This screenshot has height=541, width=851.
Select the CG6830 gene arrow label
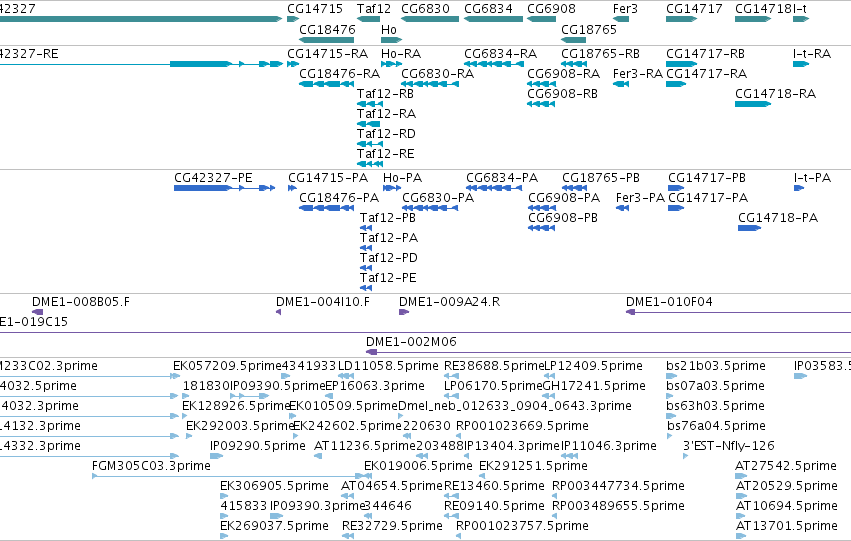coord(425,9)
